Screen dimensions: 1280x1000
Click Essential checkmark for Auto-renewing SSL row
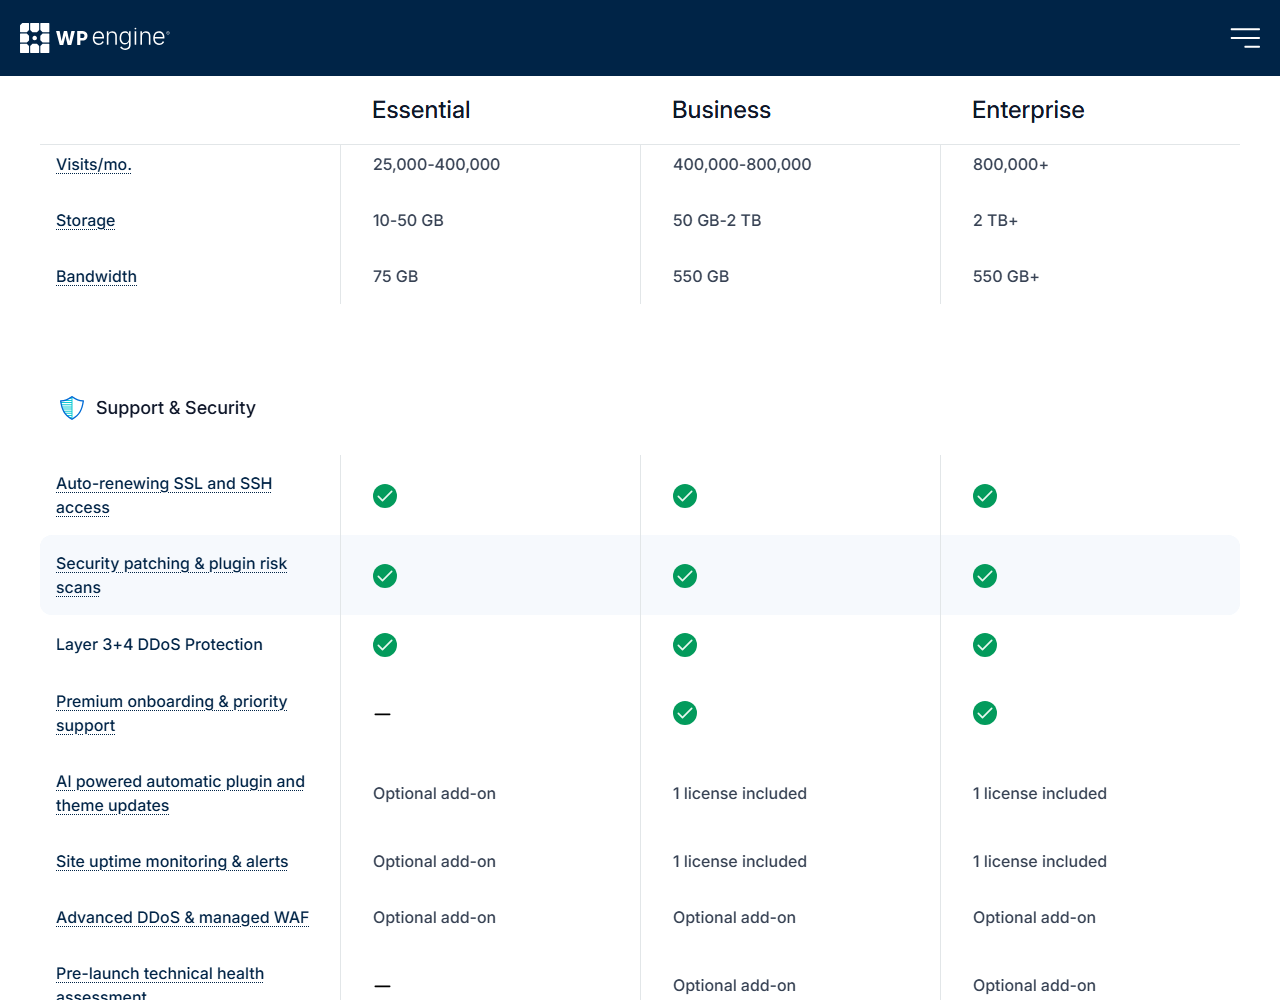(x=385, y=496)
